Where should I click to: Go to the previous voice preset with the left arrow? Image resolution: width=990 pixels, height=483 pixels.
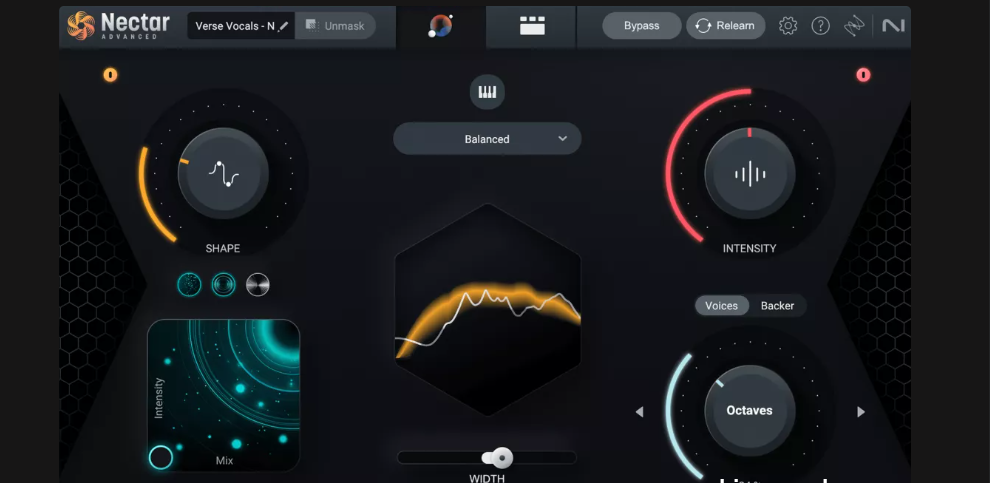pos(639,412)
